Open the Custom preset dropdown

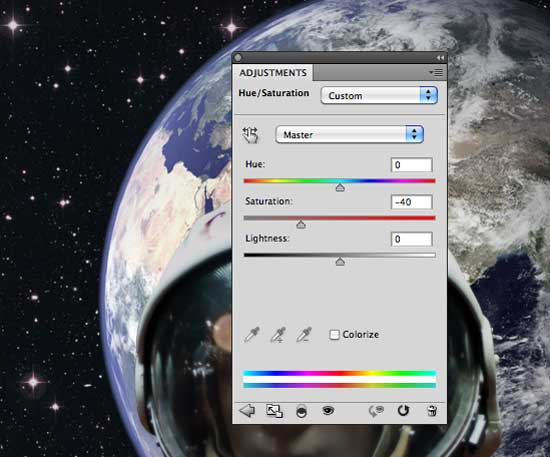[379, 95]
